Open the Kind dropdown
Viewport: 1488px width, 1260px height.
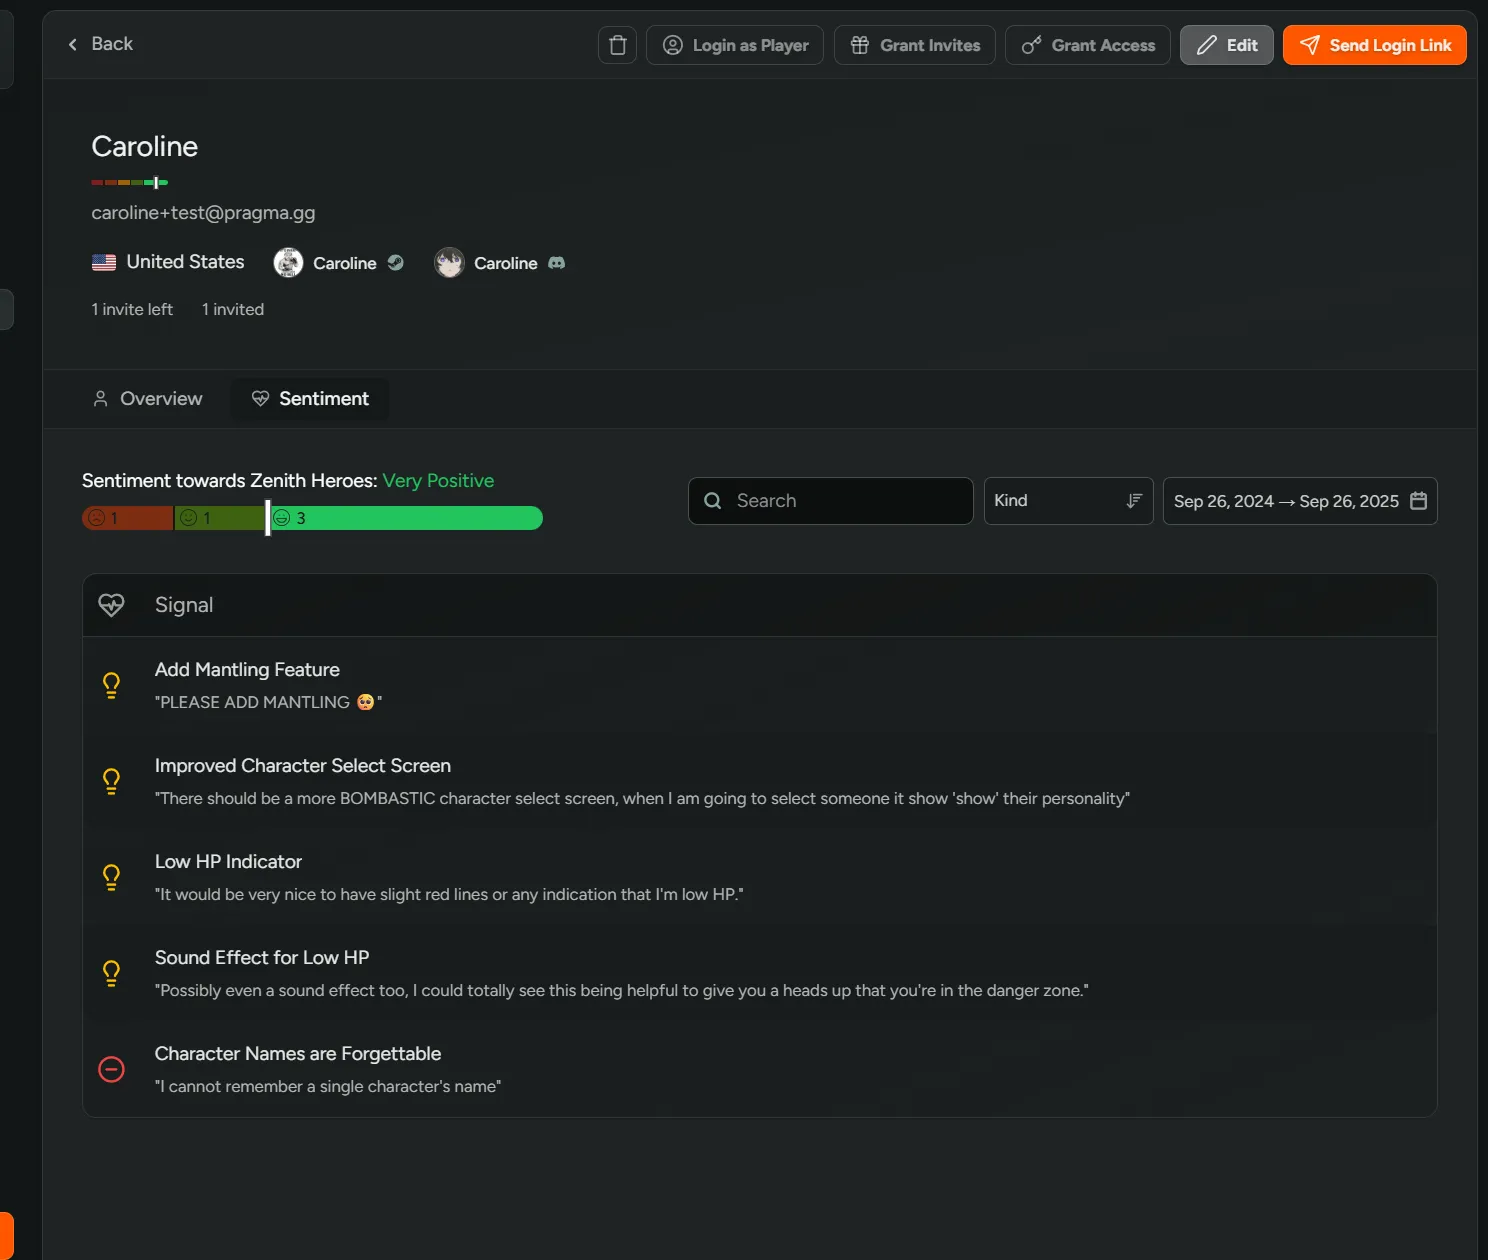[1060, 501]
